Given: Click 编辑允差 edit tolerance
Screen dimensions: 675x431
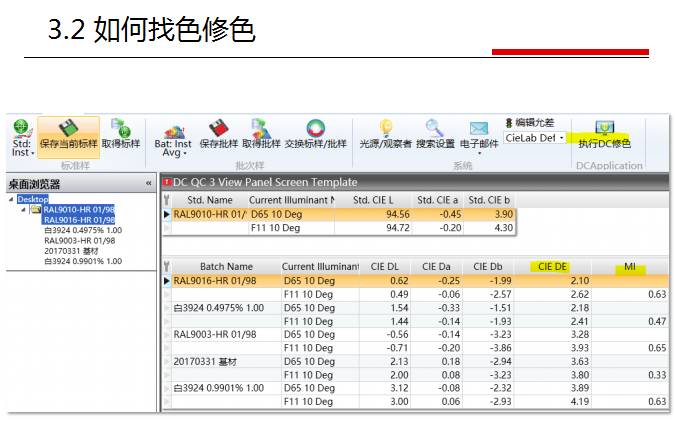Looking at the screenshot, I should click(530, 122).
